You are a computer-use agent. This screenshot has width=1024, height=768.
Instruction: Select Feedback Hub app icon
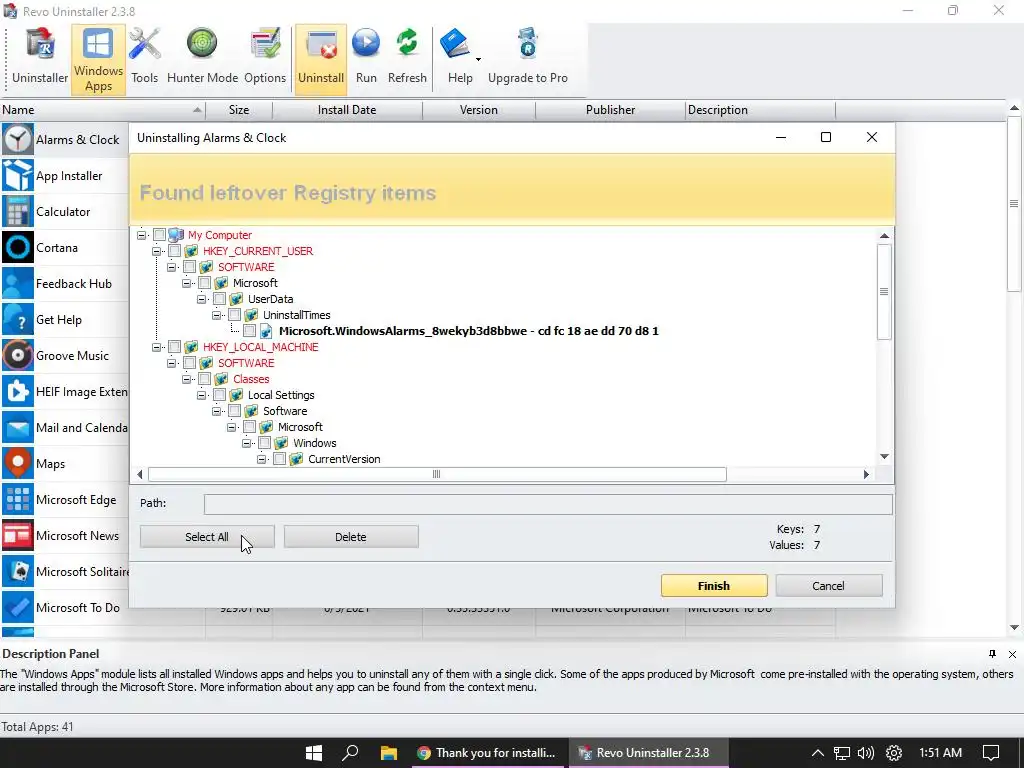coord(18,283)
